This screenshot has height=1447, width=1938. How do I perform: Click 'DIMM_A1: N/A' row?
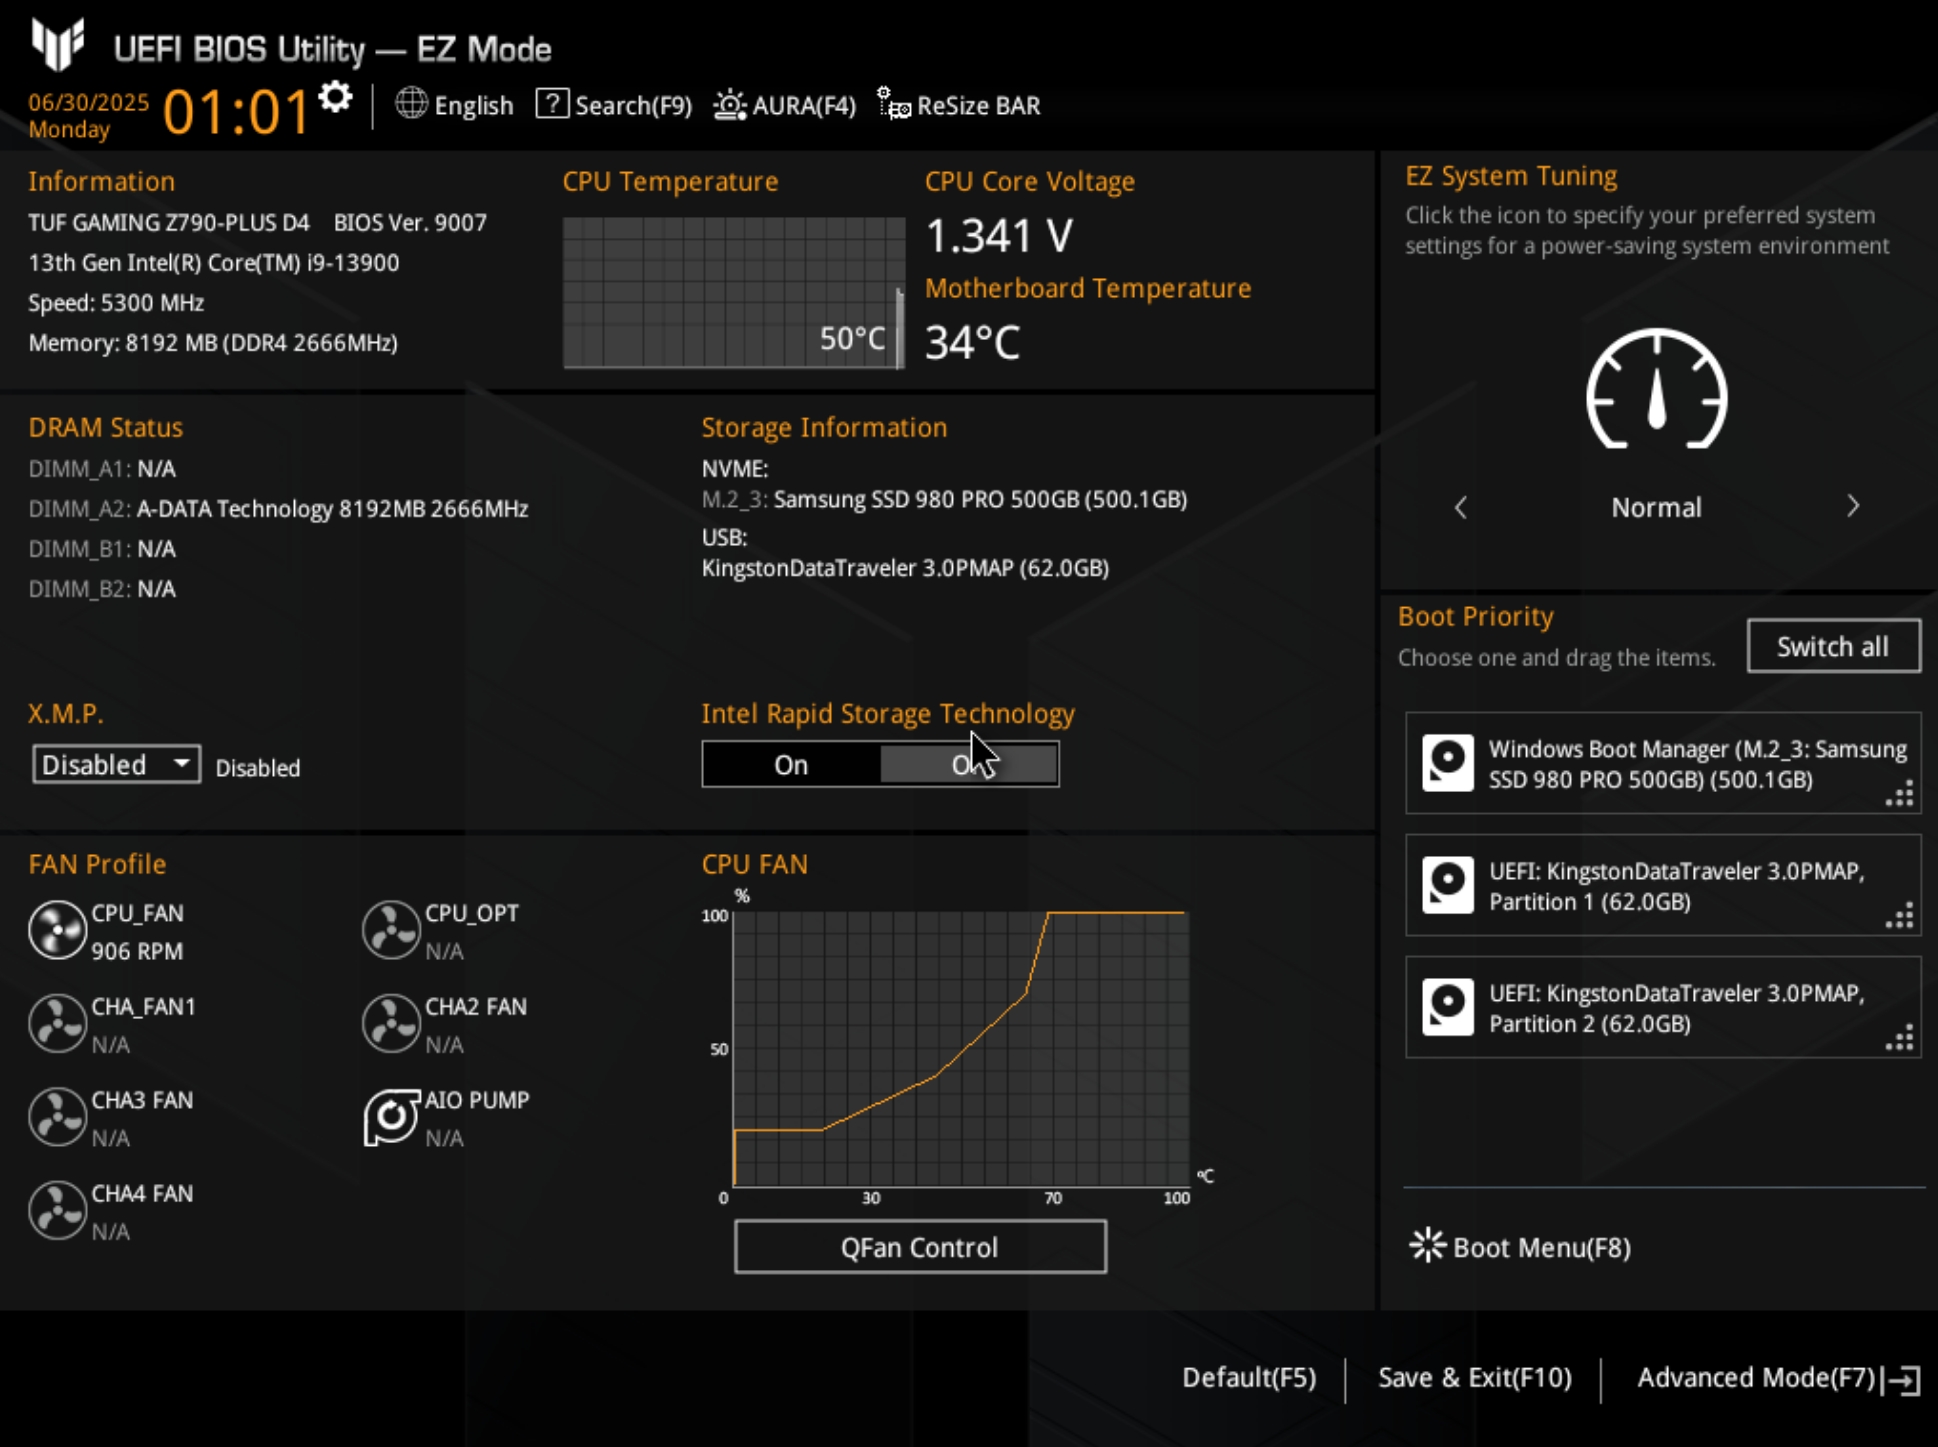point(102,468)
